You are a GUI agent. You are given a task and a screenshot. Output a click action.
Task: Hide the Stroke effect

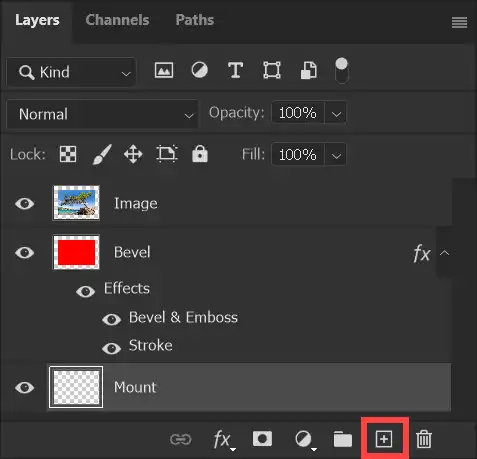[x=112, y=348]
